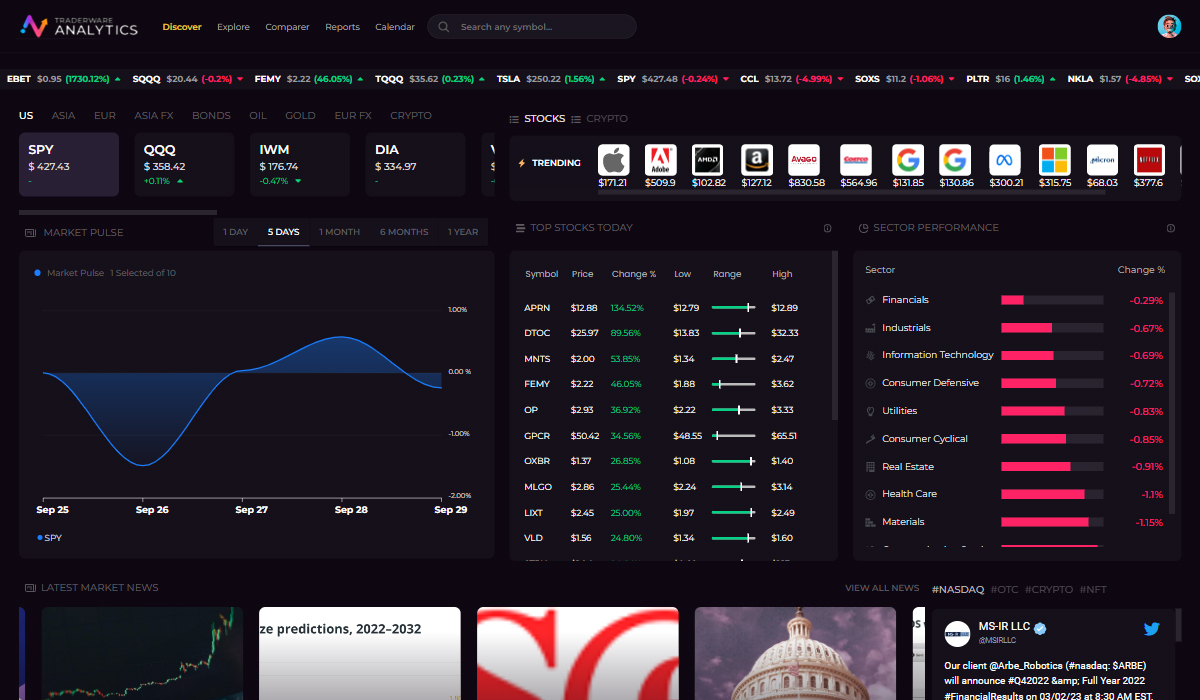Click the Apple stock icon in Trending
The height and width of the screenshot is (700, 1200).
click(613, 158)
